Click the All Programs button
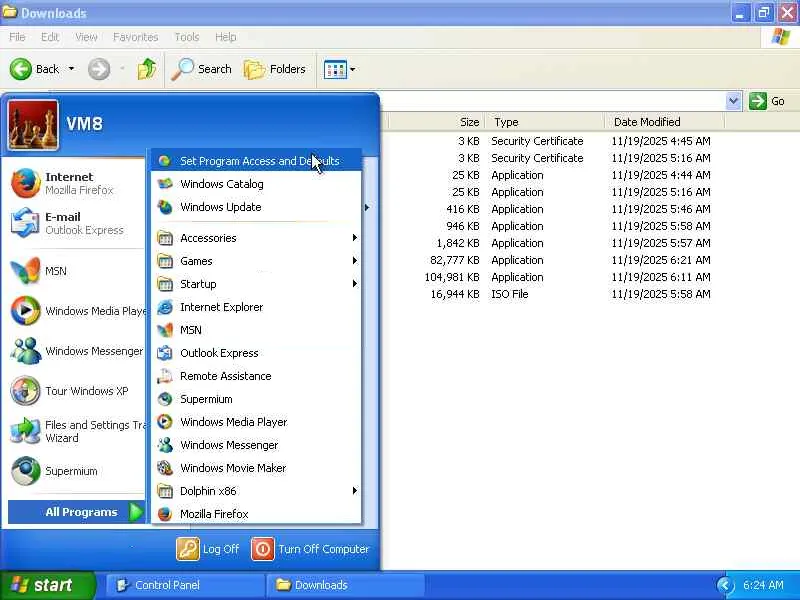This screenshot has width=800, height=600. 77,512
